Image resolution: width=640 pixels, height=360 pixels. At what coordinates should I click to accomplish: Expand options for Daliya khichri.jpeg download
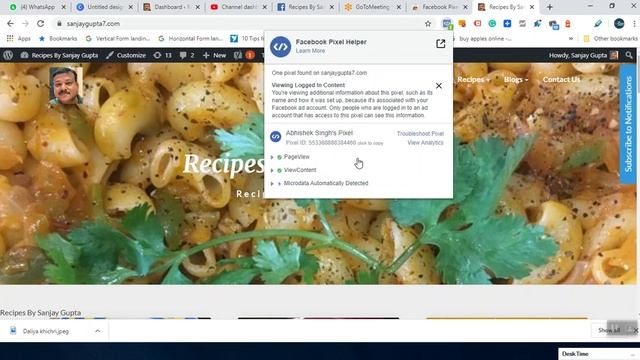[98, 331]
